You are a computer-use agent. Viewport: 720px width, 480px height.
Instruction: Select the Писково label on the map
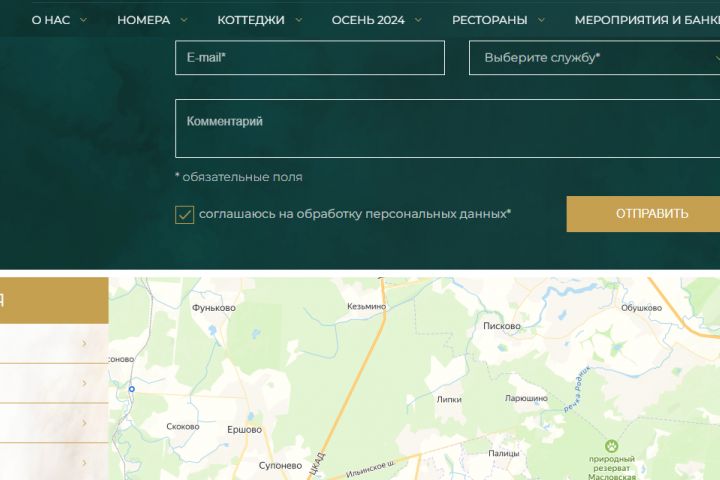pyautogui.click(x=501, y=326)
